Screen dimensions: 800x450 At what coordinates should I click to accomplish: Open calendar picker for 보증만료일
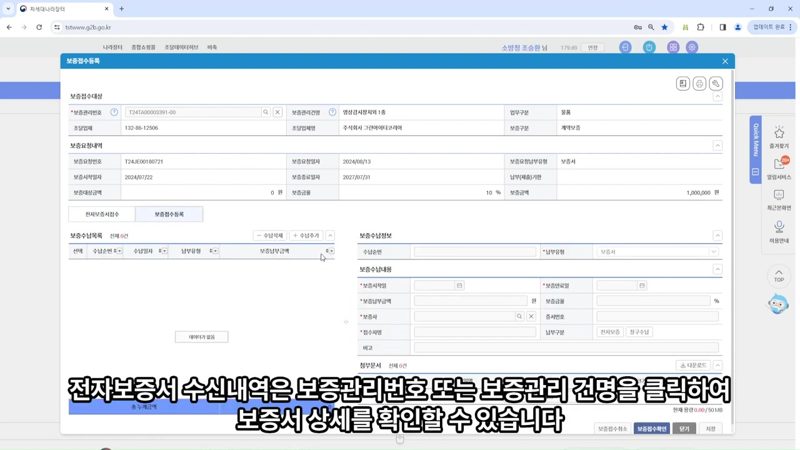(x=642, y=286)
